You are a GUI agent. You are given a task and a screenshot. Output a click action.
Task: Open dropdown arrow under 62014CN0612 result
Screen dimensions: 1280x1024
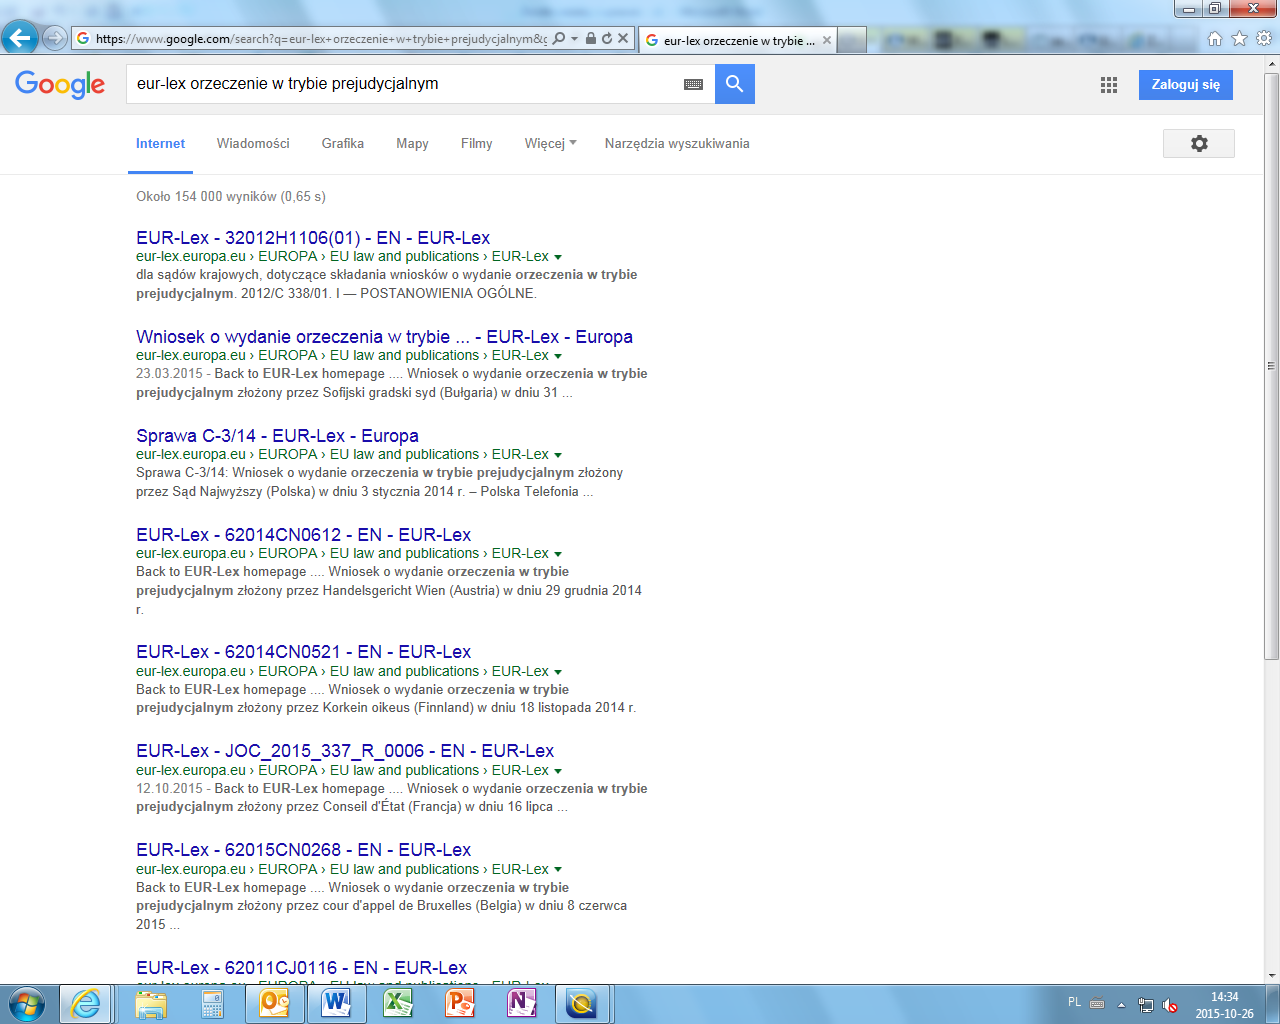coord(558,554)
